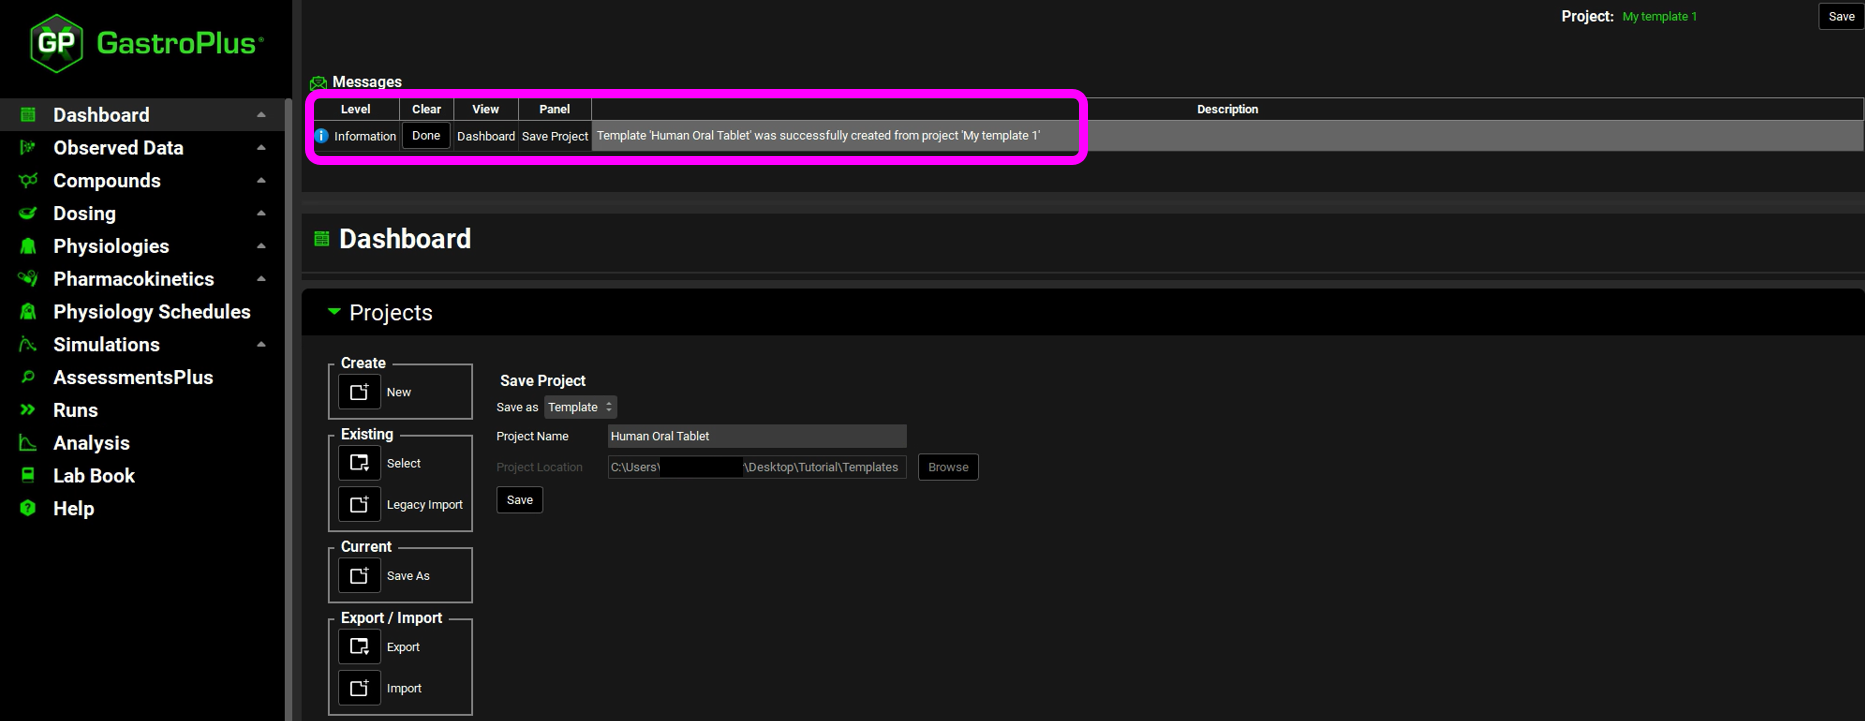
Task: Collapse the Projects section
Action: click(x=334, y=312)
